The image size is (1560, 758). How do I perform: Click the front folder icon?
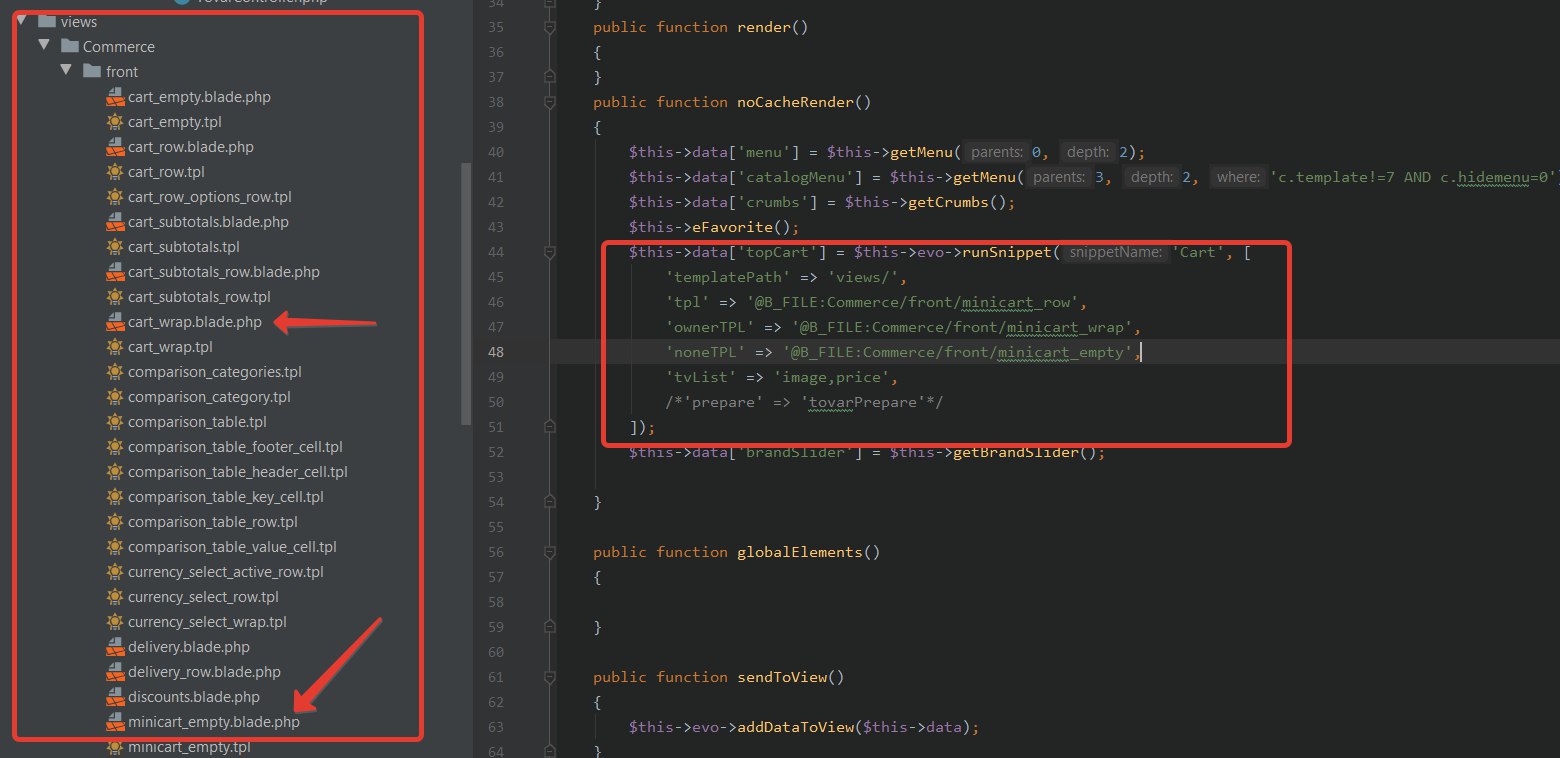[92, 71]
